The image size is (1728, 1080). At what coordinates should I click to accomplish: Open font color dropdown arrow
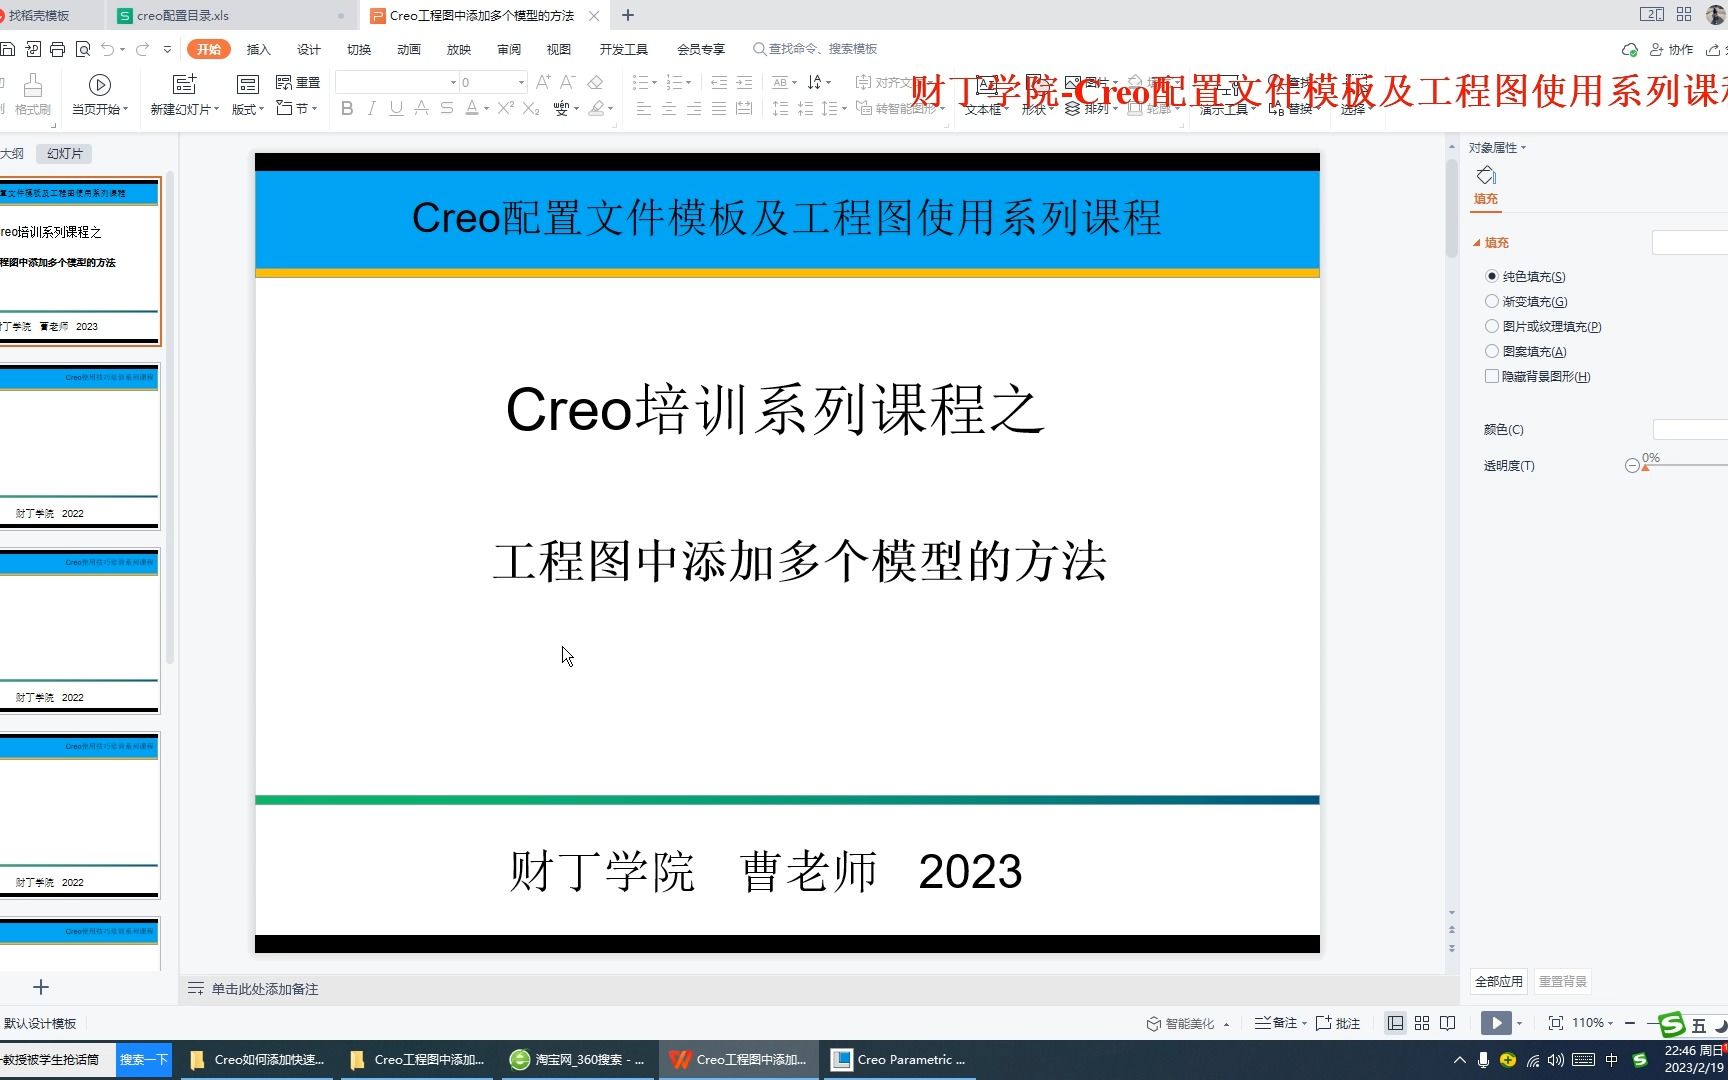pyautogui.click(x=487, y=108)
